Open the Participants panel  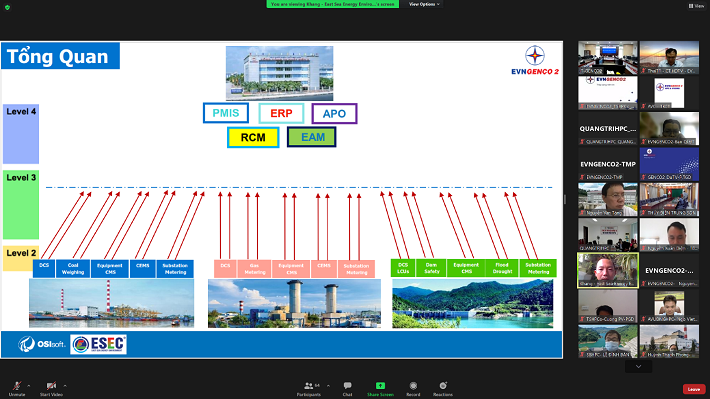tap(309, 389)
